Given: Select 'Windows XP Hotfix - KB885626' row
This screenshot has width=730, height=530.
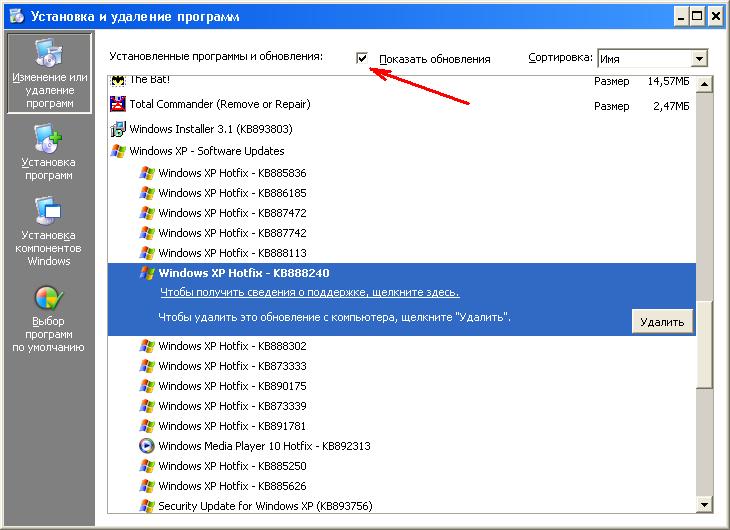Looking at the screenshot, I should click(x=232, y=486).
